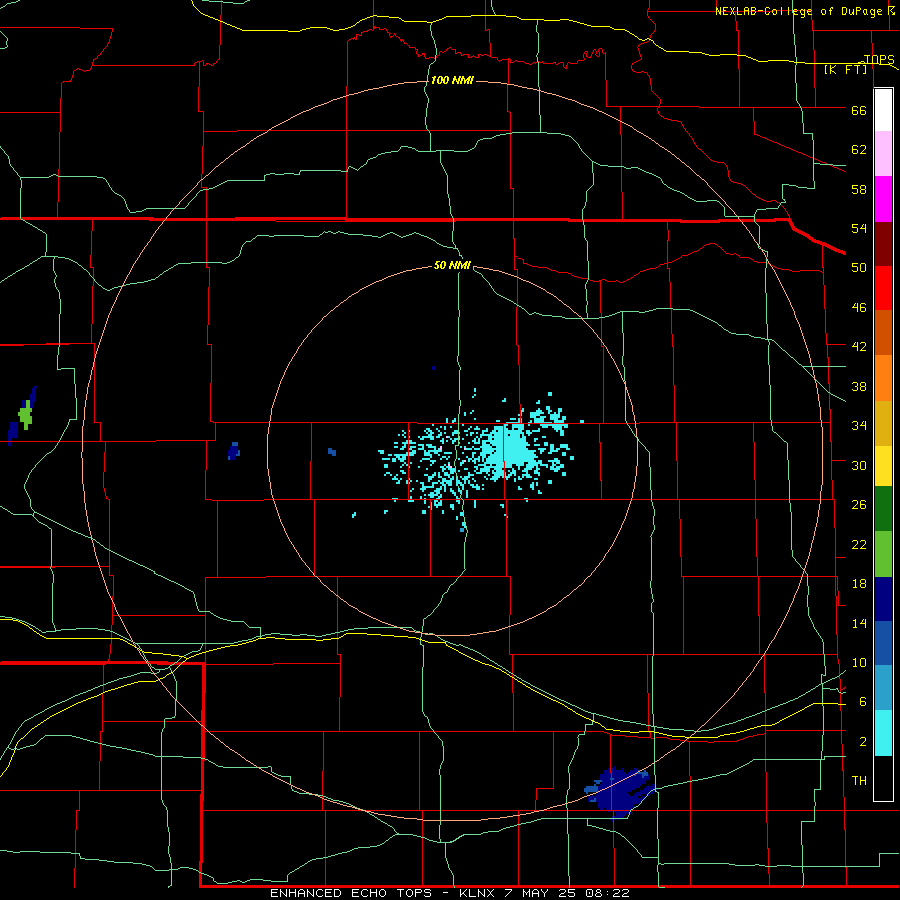This screenshot has width=900, height=900.
Task: Click the black TH legend swatch
Action: (883, 778)
